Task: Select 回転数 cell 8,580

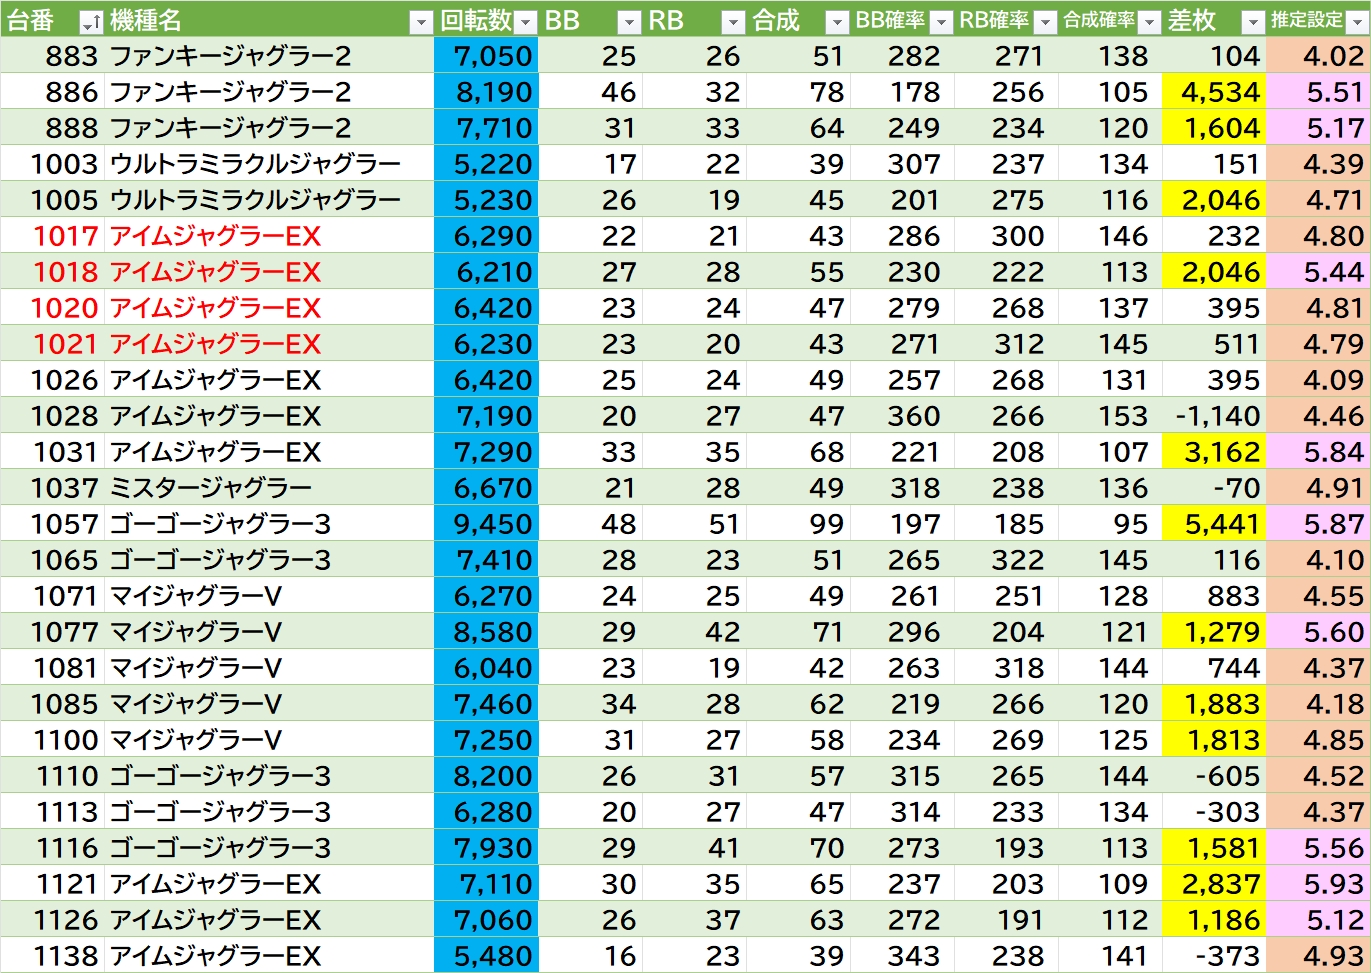Action: click(x=486, y=632)
